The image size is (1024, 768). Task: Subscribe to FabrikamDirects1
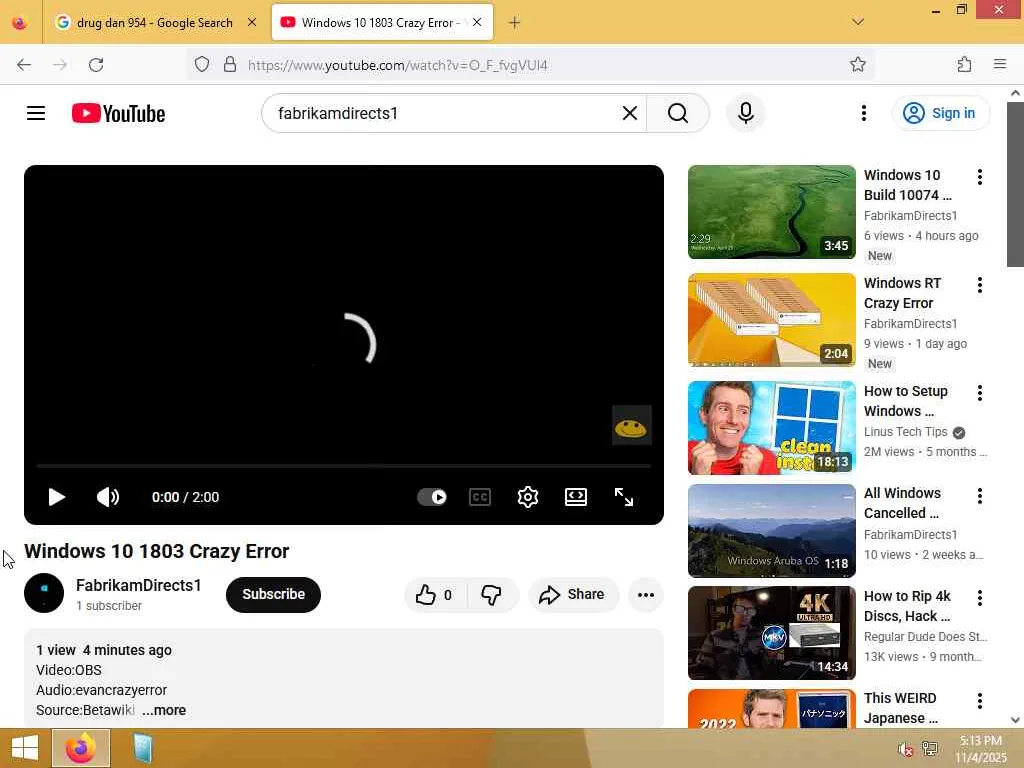point(273,594)
